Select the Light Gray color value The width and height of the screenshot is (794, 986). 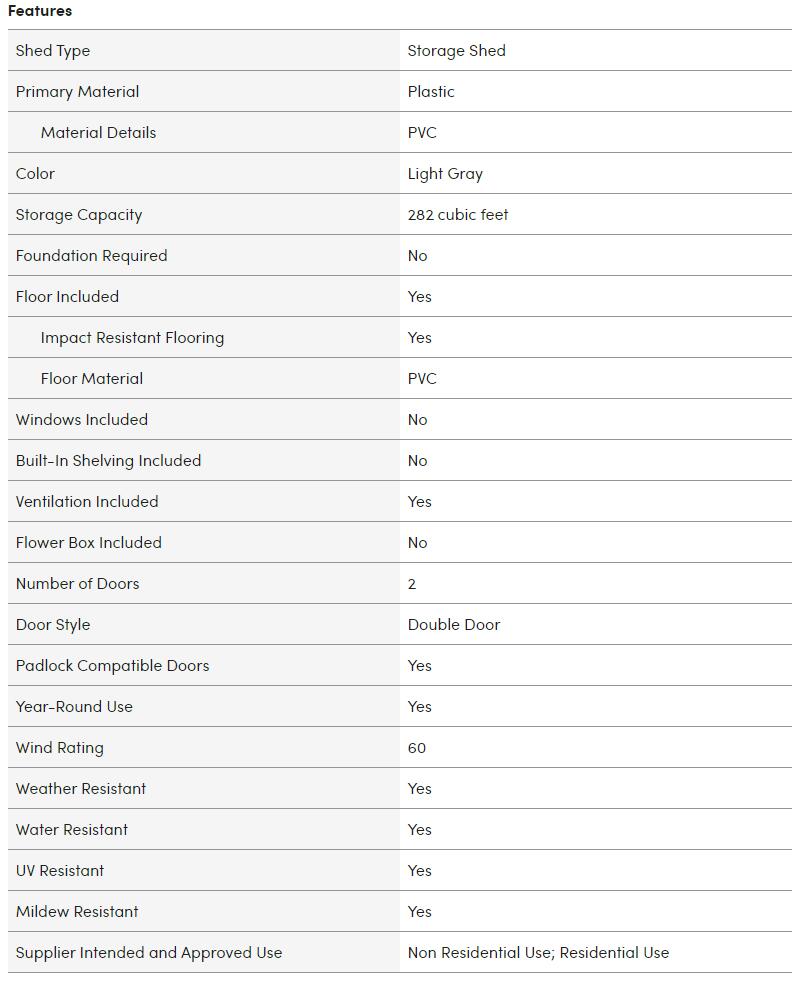pyautogui.click(x=445, y=174)
